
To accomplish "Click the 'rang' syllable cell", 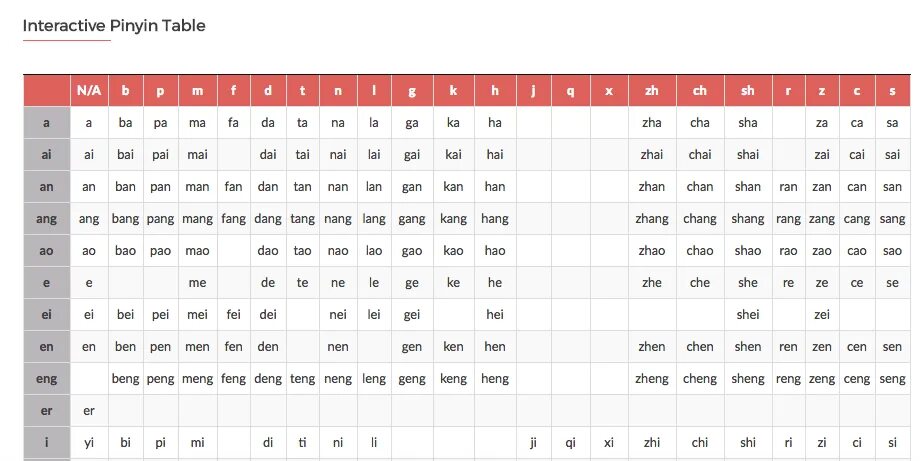I will (x=789, y=219).
